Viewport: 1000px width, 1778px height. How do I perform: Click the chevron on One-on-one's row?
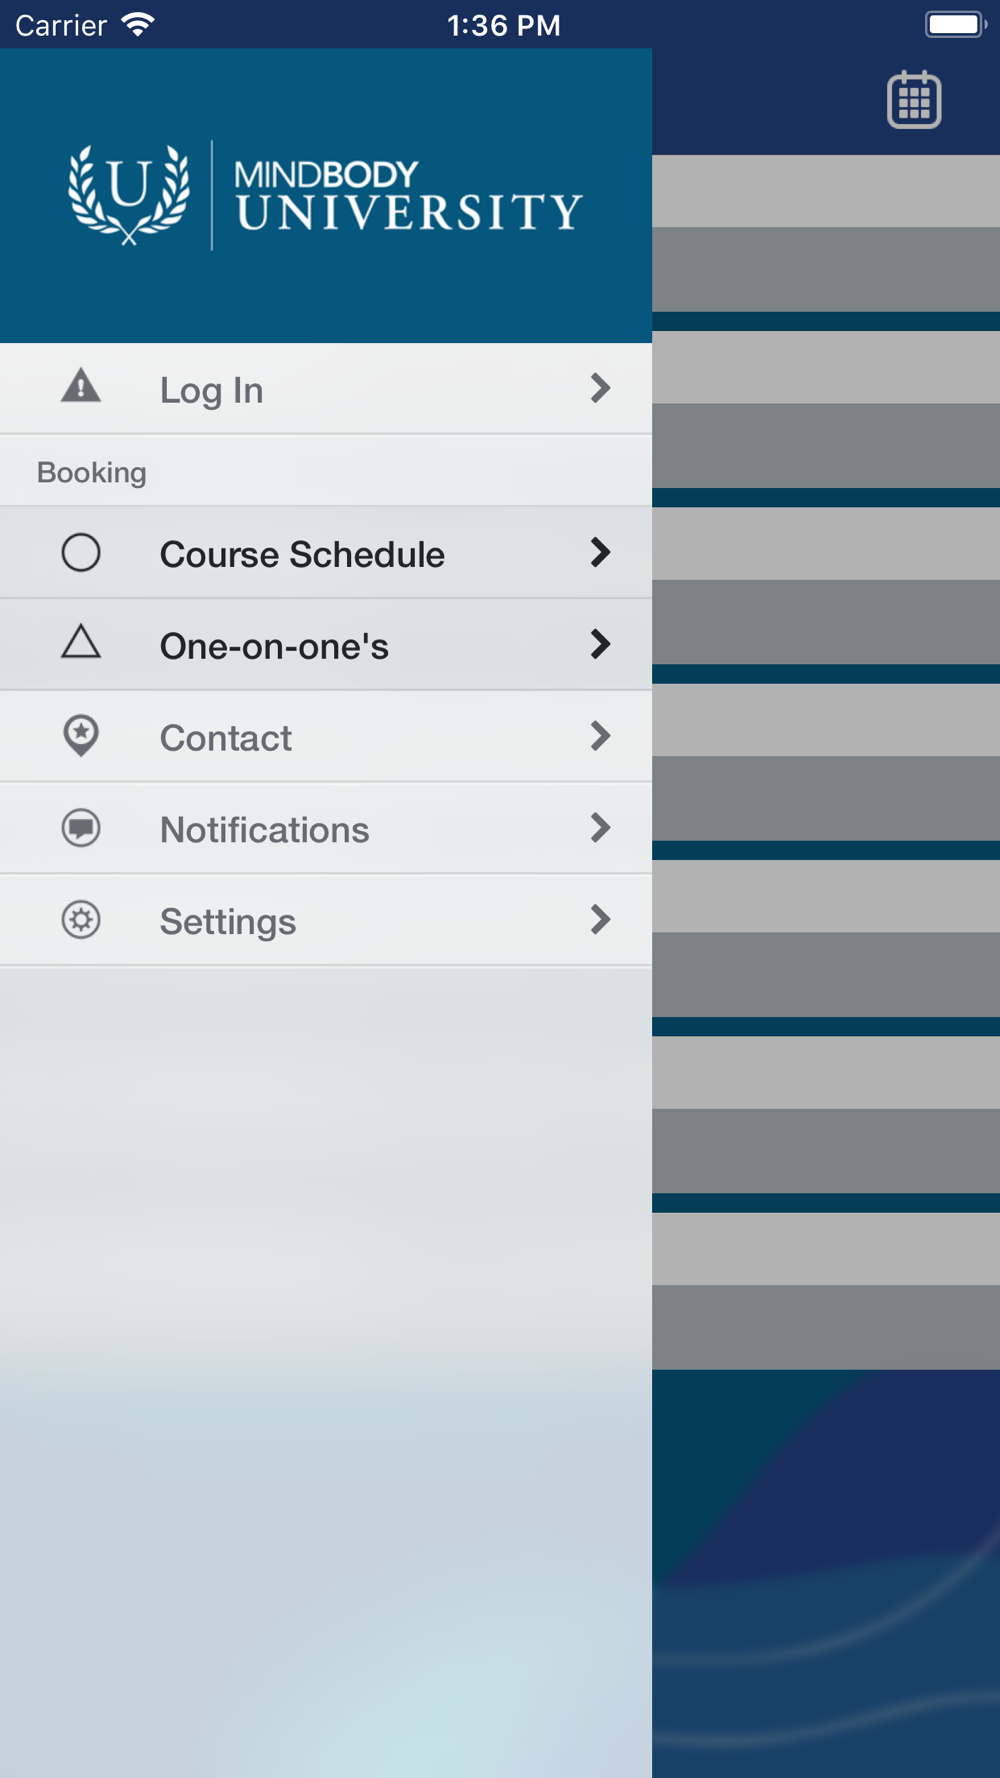coord(600,644)
